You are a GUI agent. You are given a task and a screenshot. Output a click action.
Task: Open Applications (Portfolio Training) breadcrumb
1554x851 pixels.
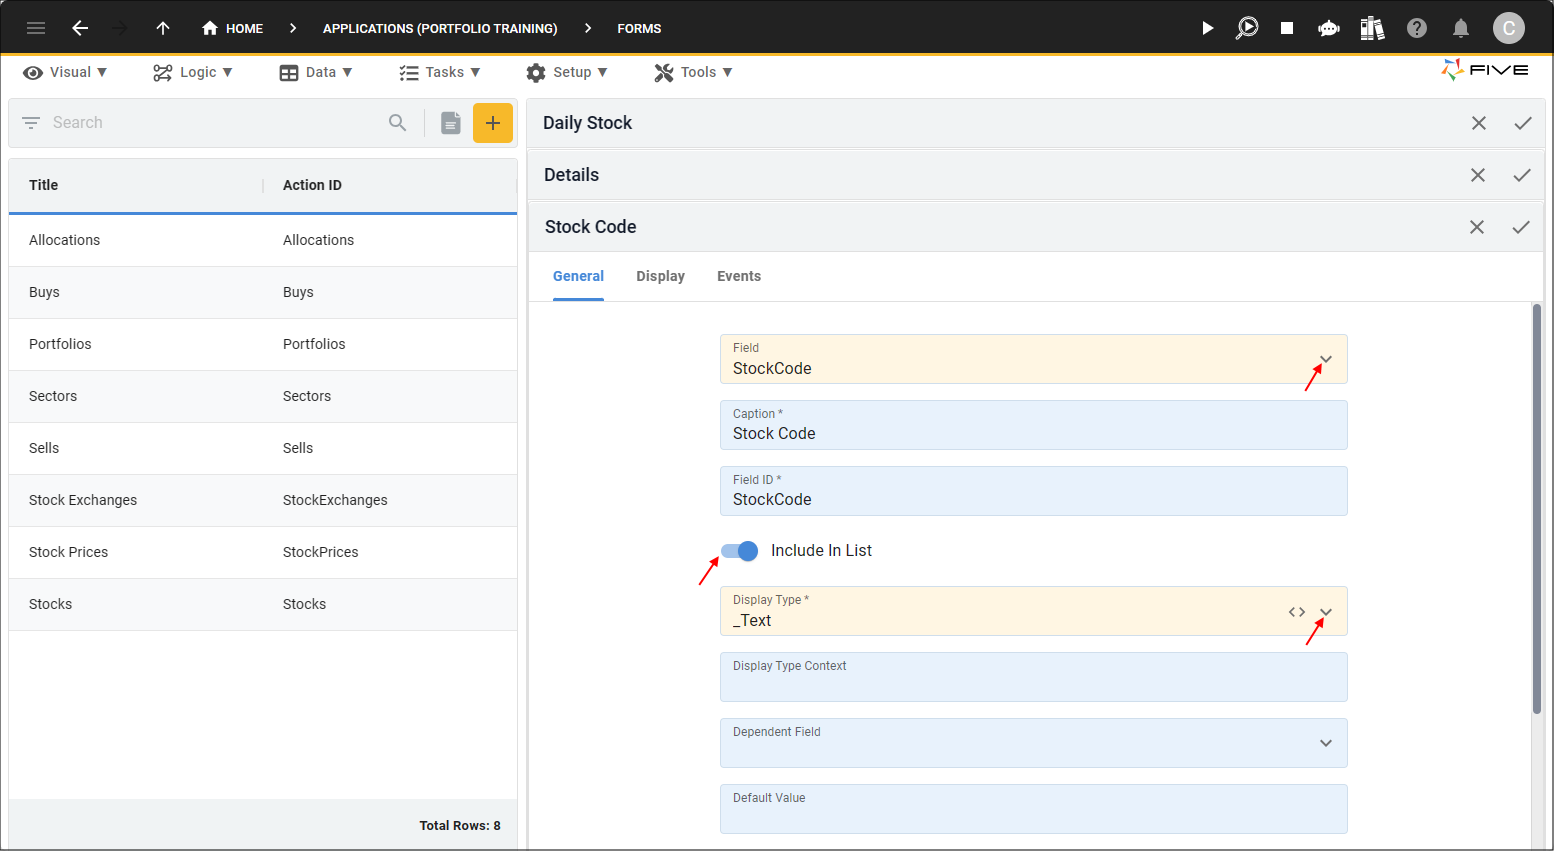coord(440,28)
